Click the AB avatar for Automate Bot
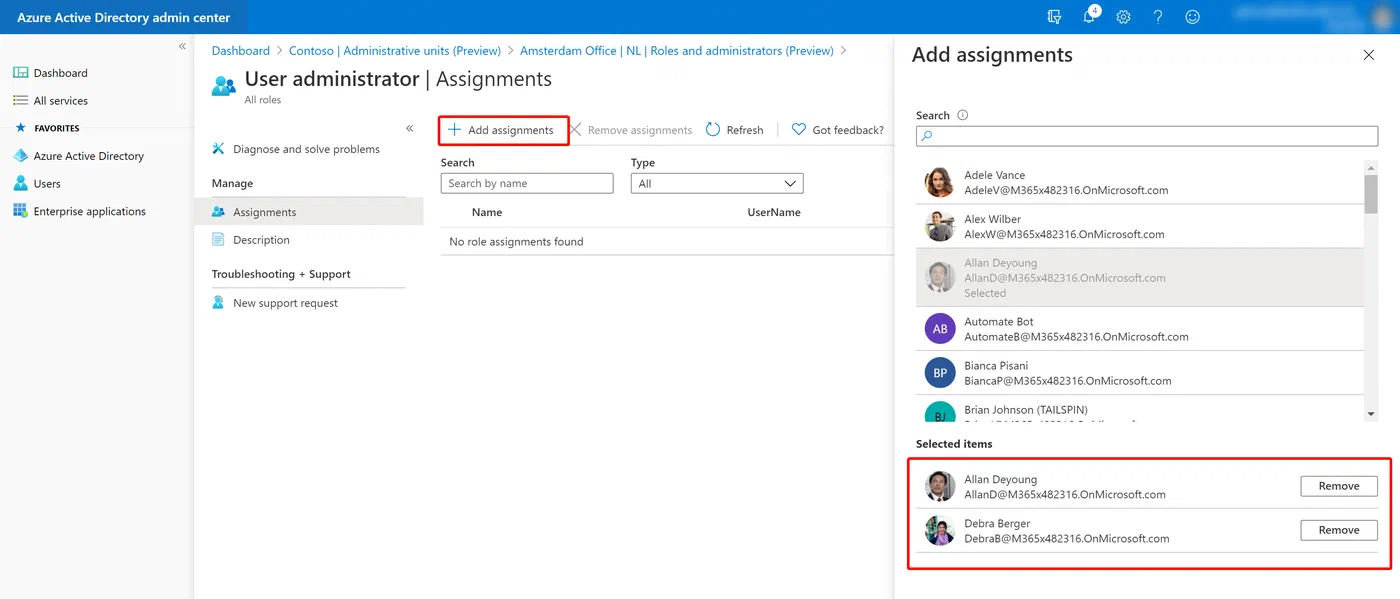The image size is (1400, 599). click(x=940, y=329)
